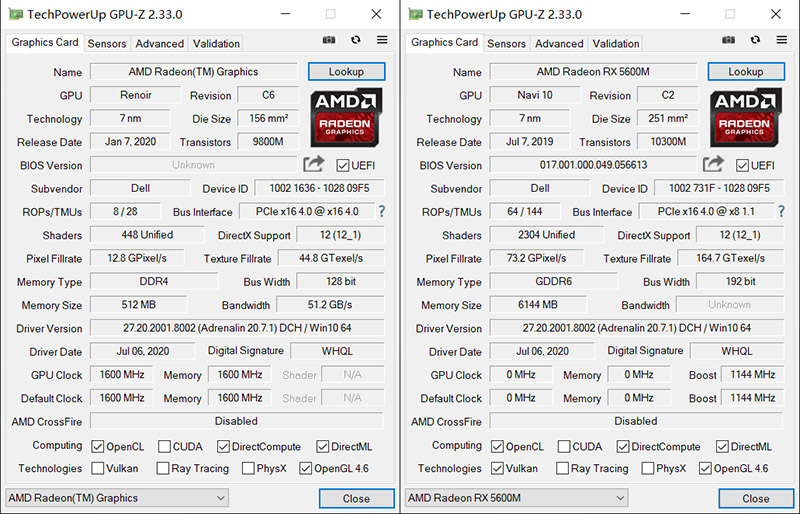Click the GPU-Z app icon in right title bar
800x514 pixels.
415,14
